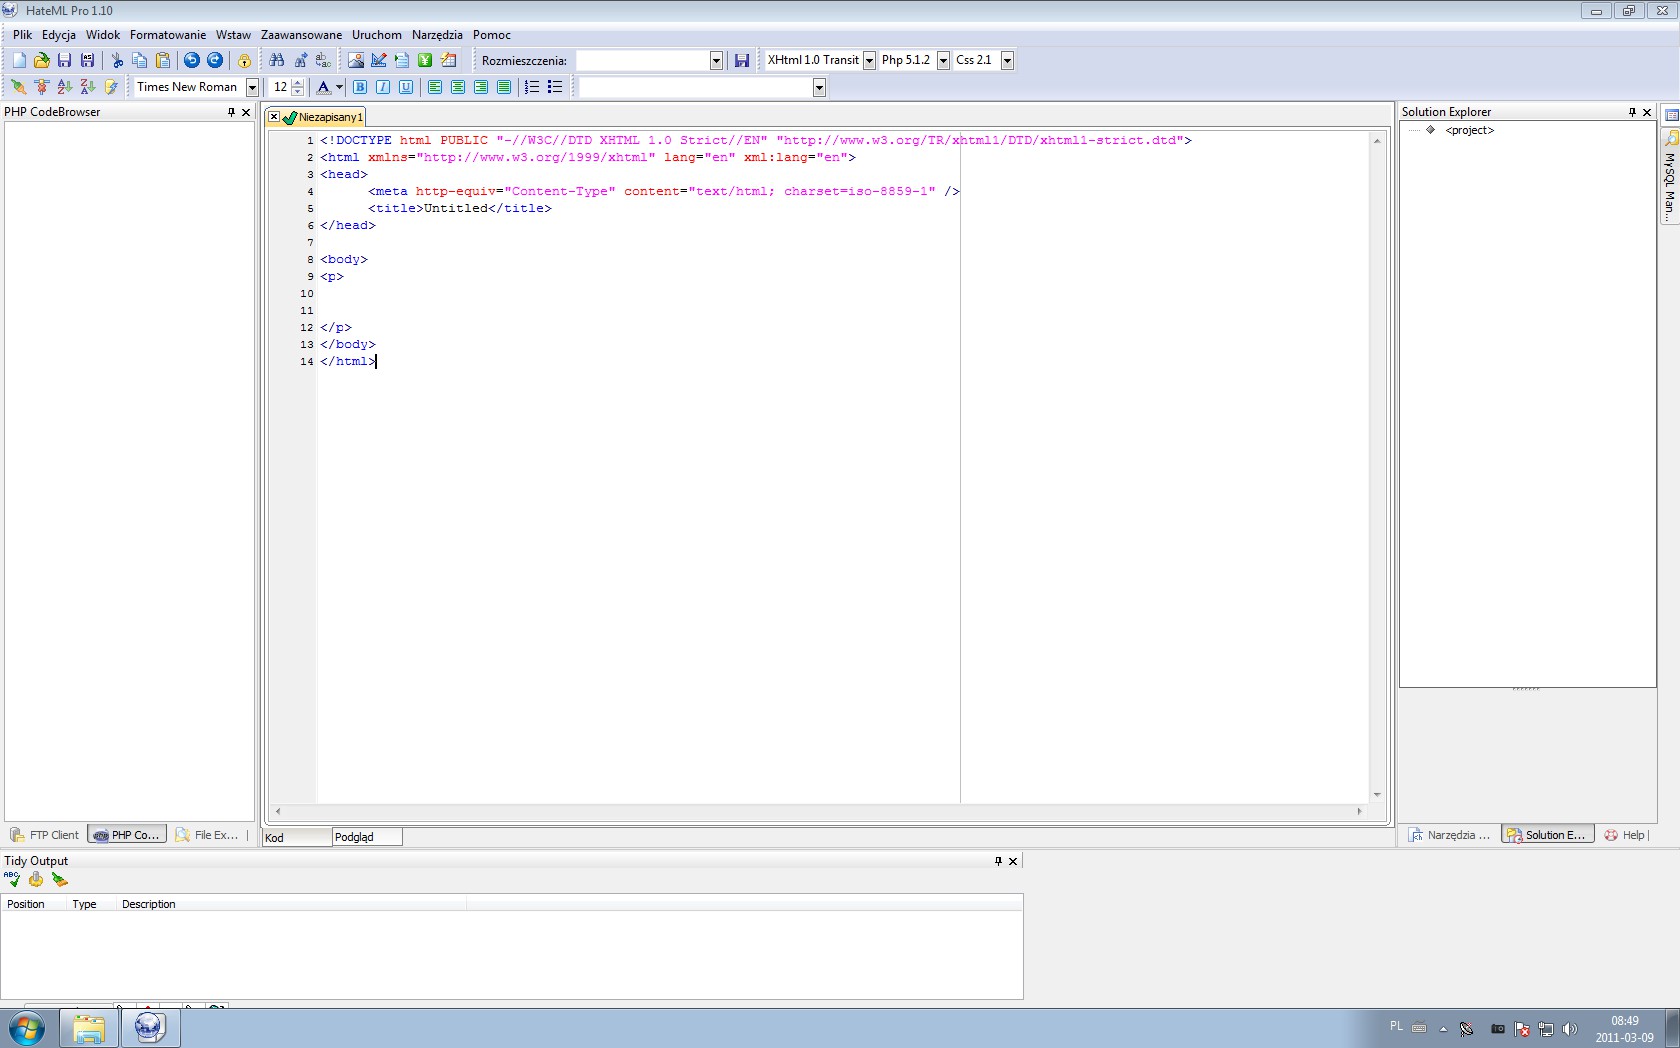Open the Times New Roman font dropdown

click(252, 88)
